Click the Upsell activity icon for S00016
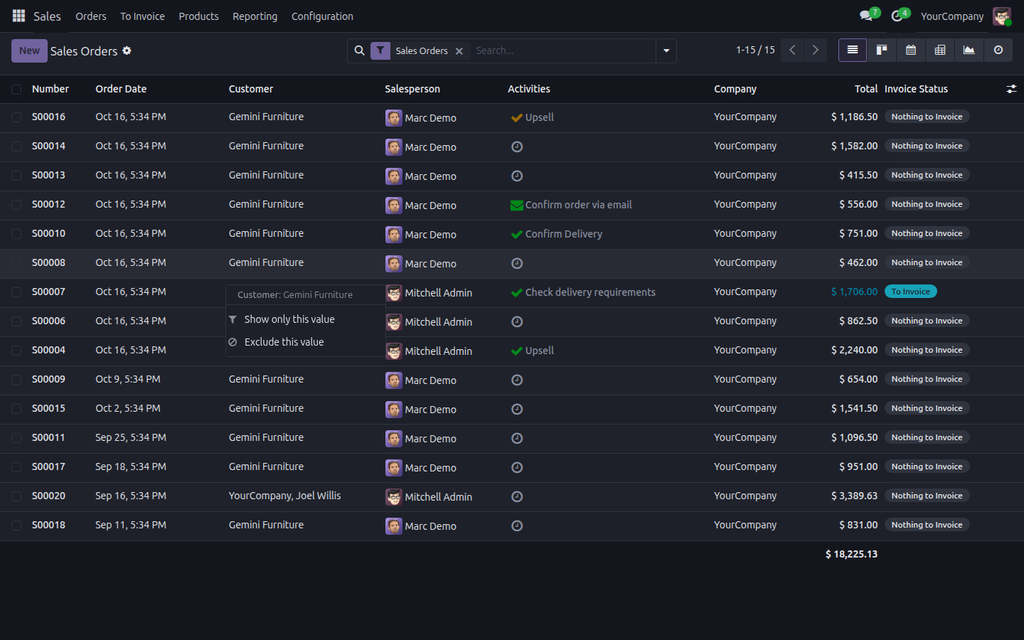1024x640 pixels. coord(517,118)
